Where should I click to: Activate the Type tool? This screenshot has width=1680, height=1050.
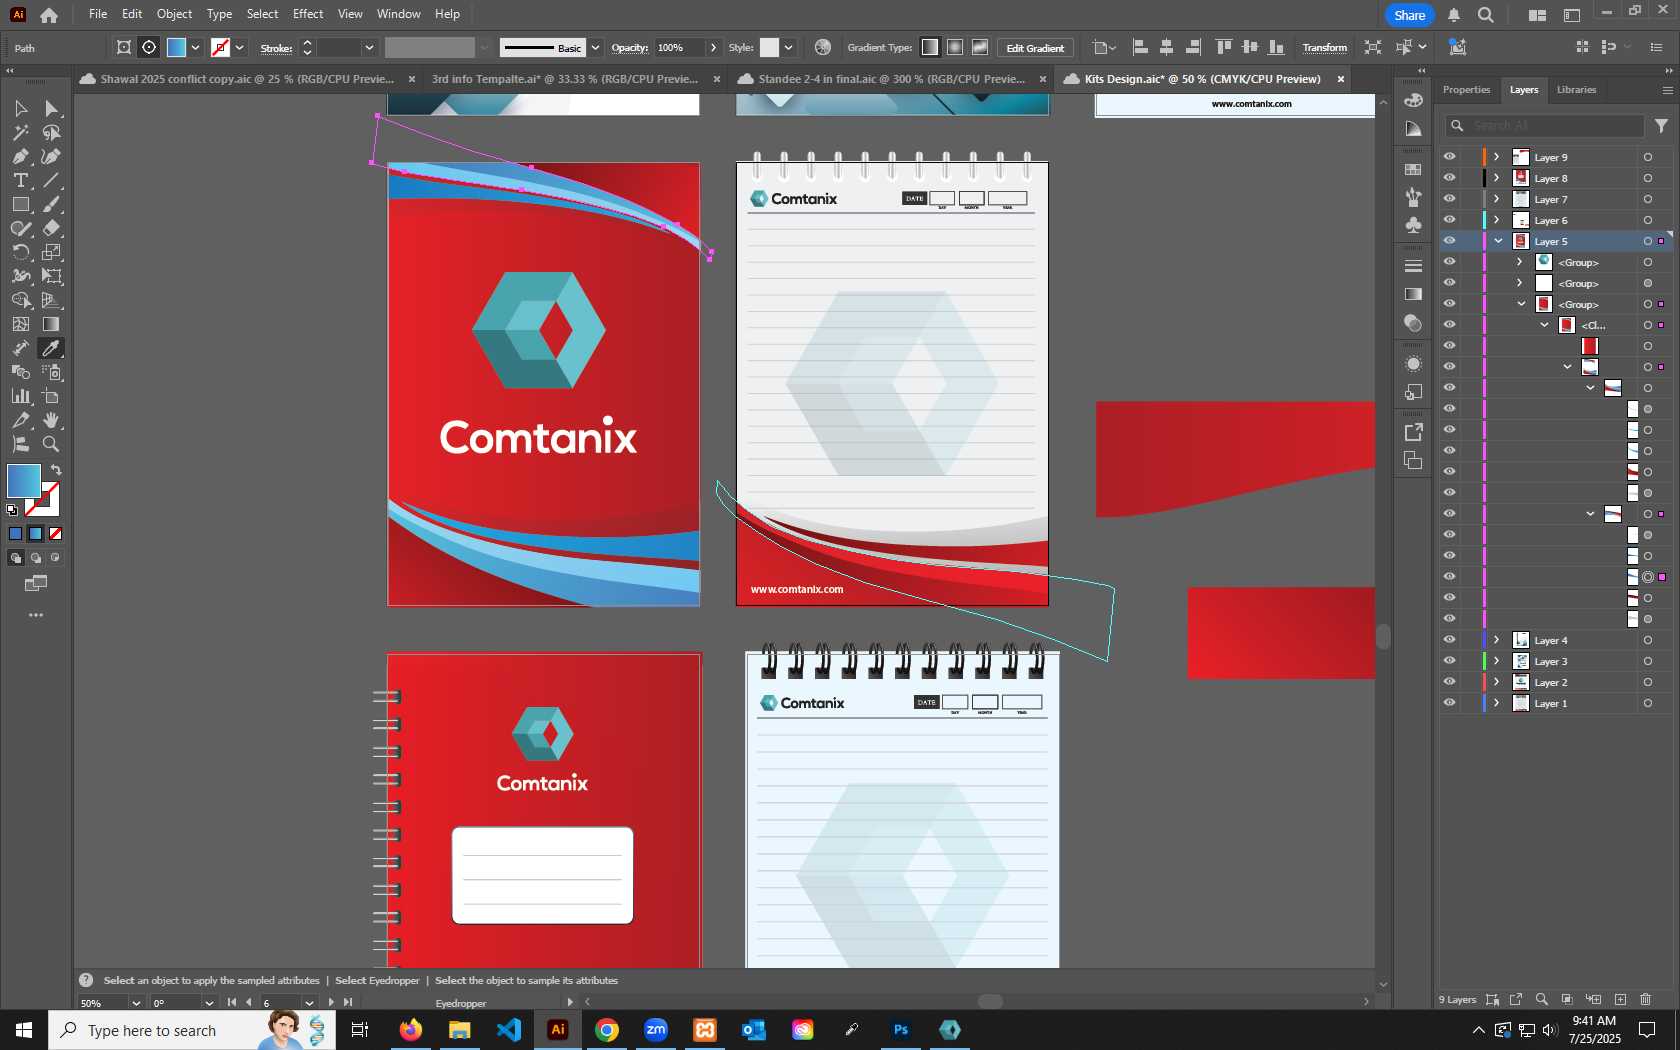click(20, 180)
